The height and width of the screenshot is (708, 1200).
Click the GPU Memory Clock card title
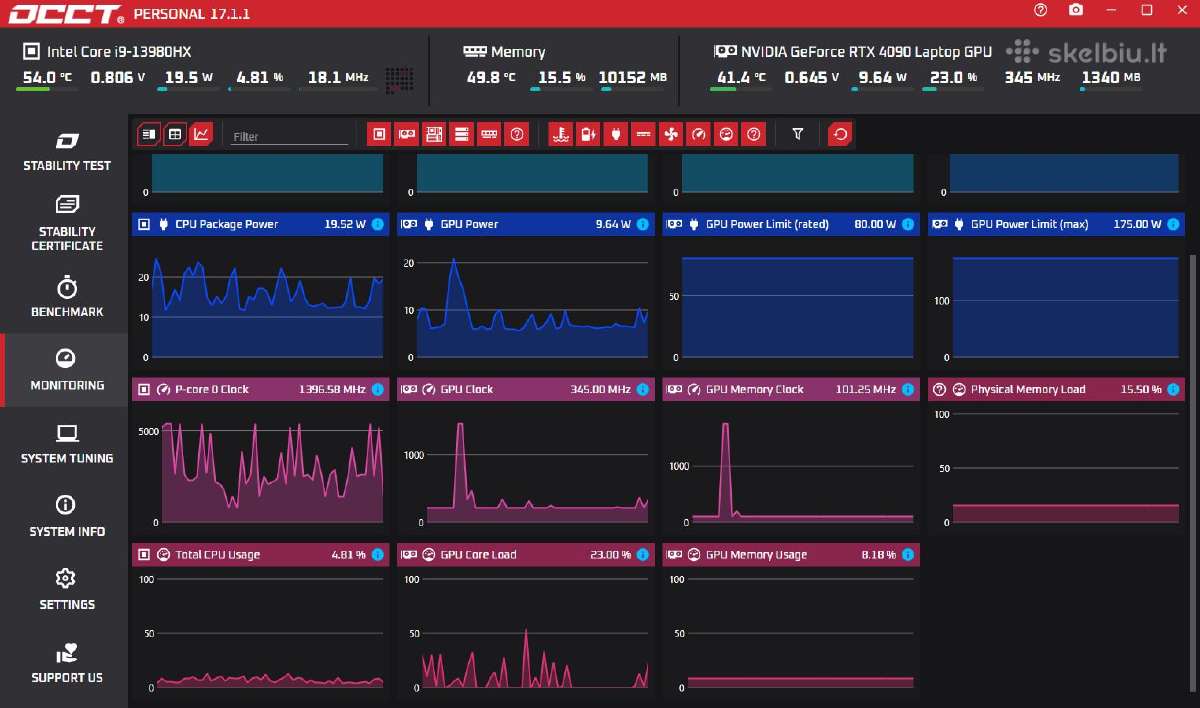pos(755,389)
